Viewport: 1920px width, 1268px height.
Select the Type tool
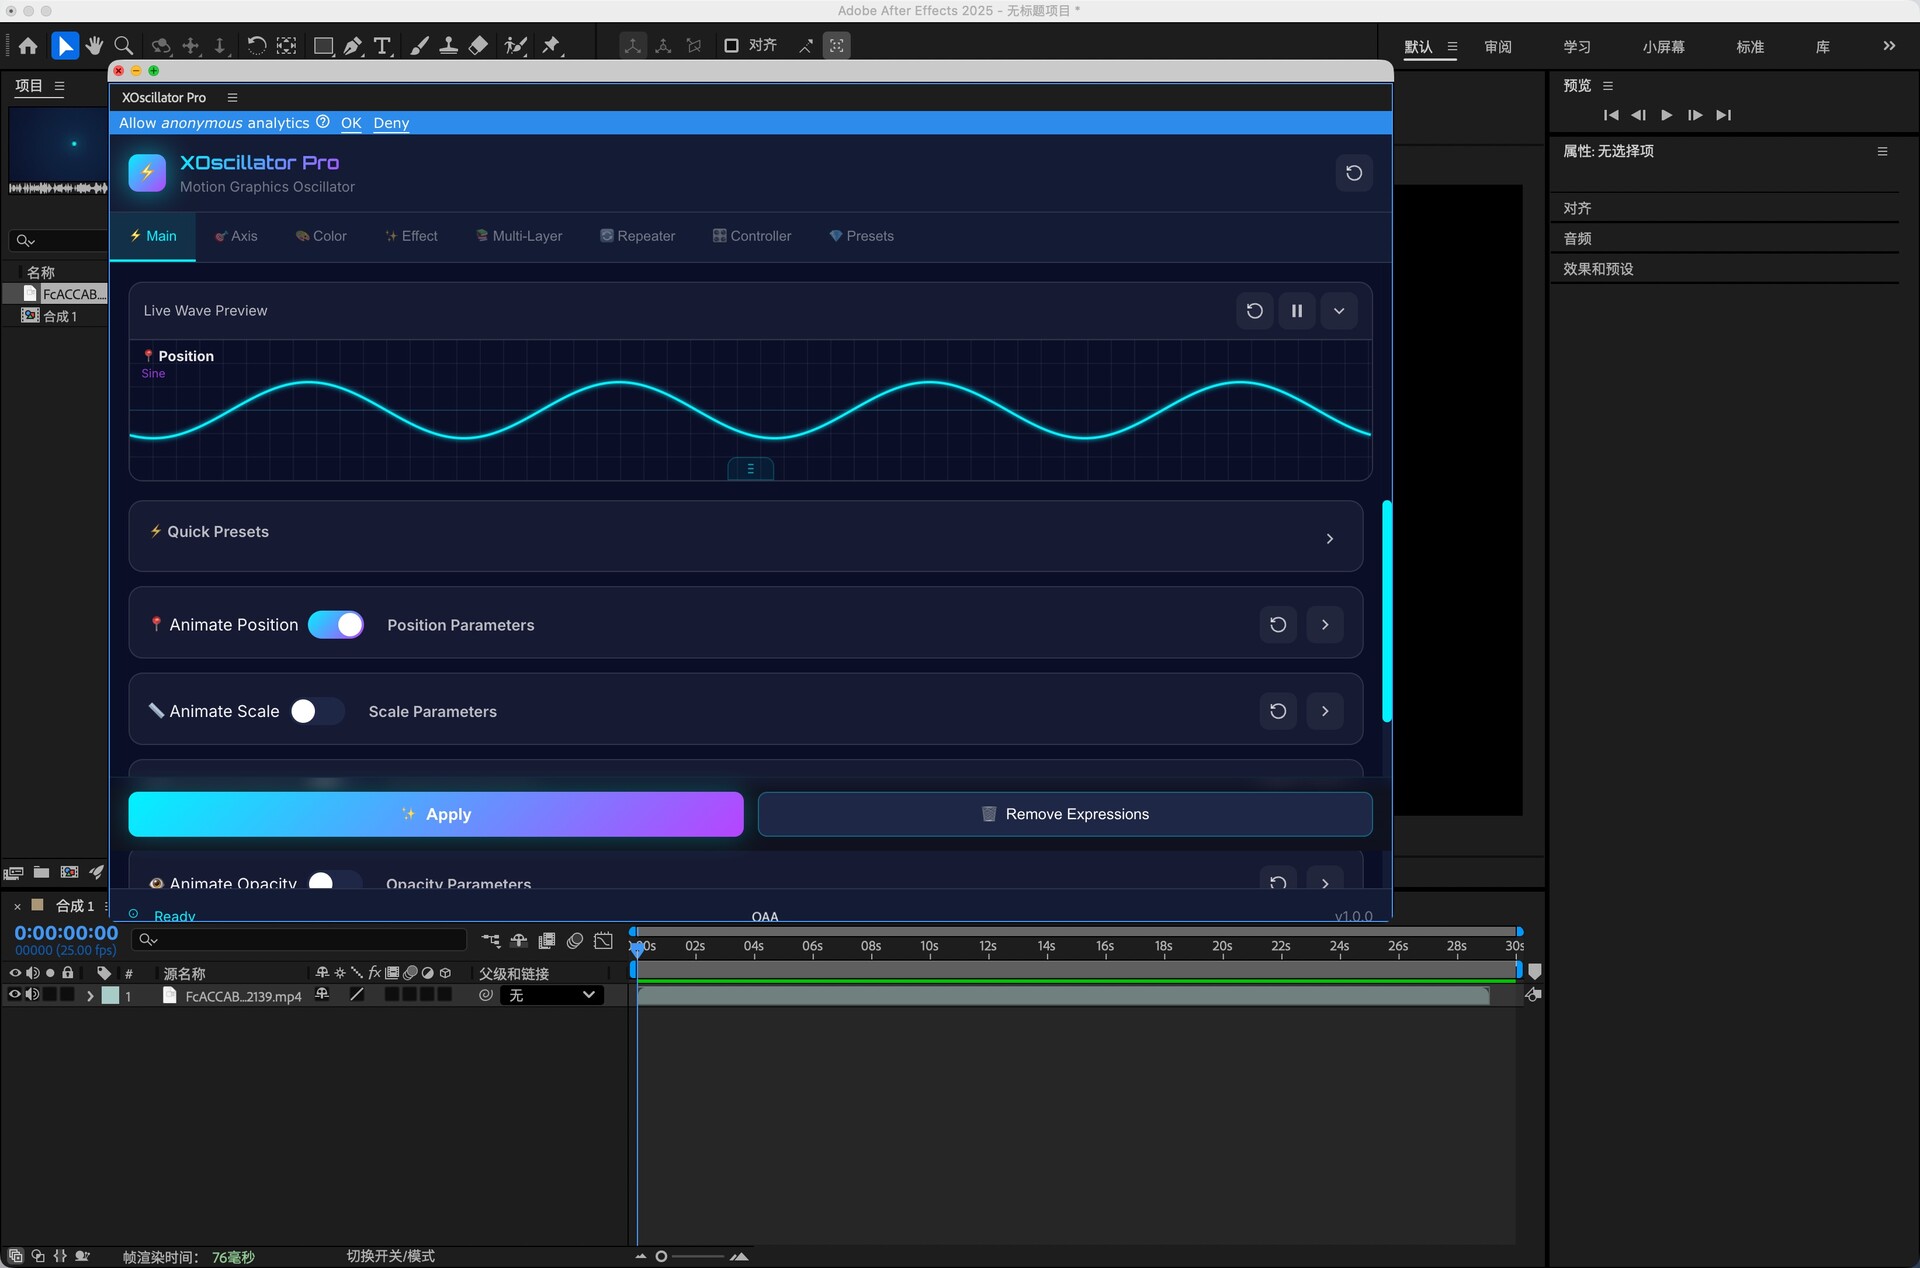(x=382, y=46)
